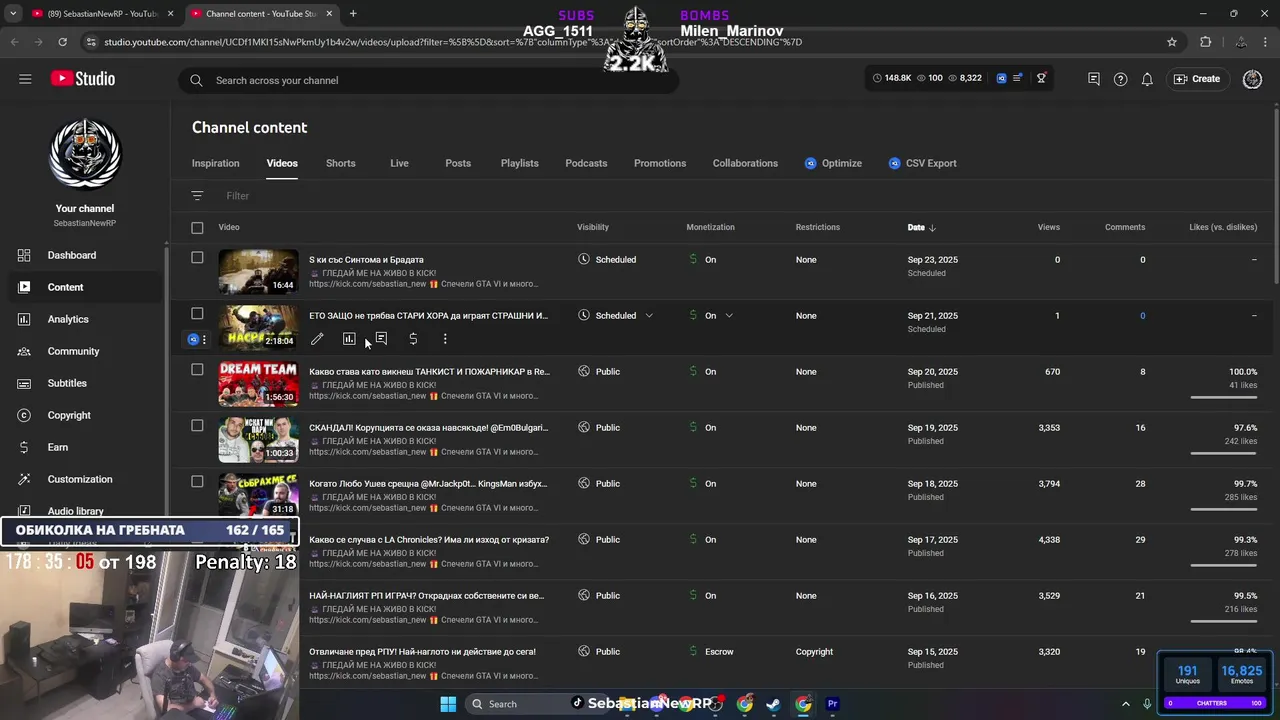Open DREAM TEAM video thumbnail
The width and height of the screenshot is (1280, 720).
click(x=258, y=384)
